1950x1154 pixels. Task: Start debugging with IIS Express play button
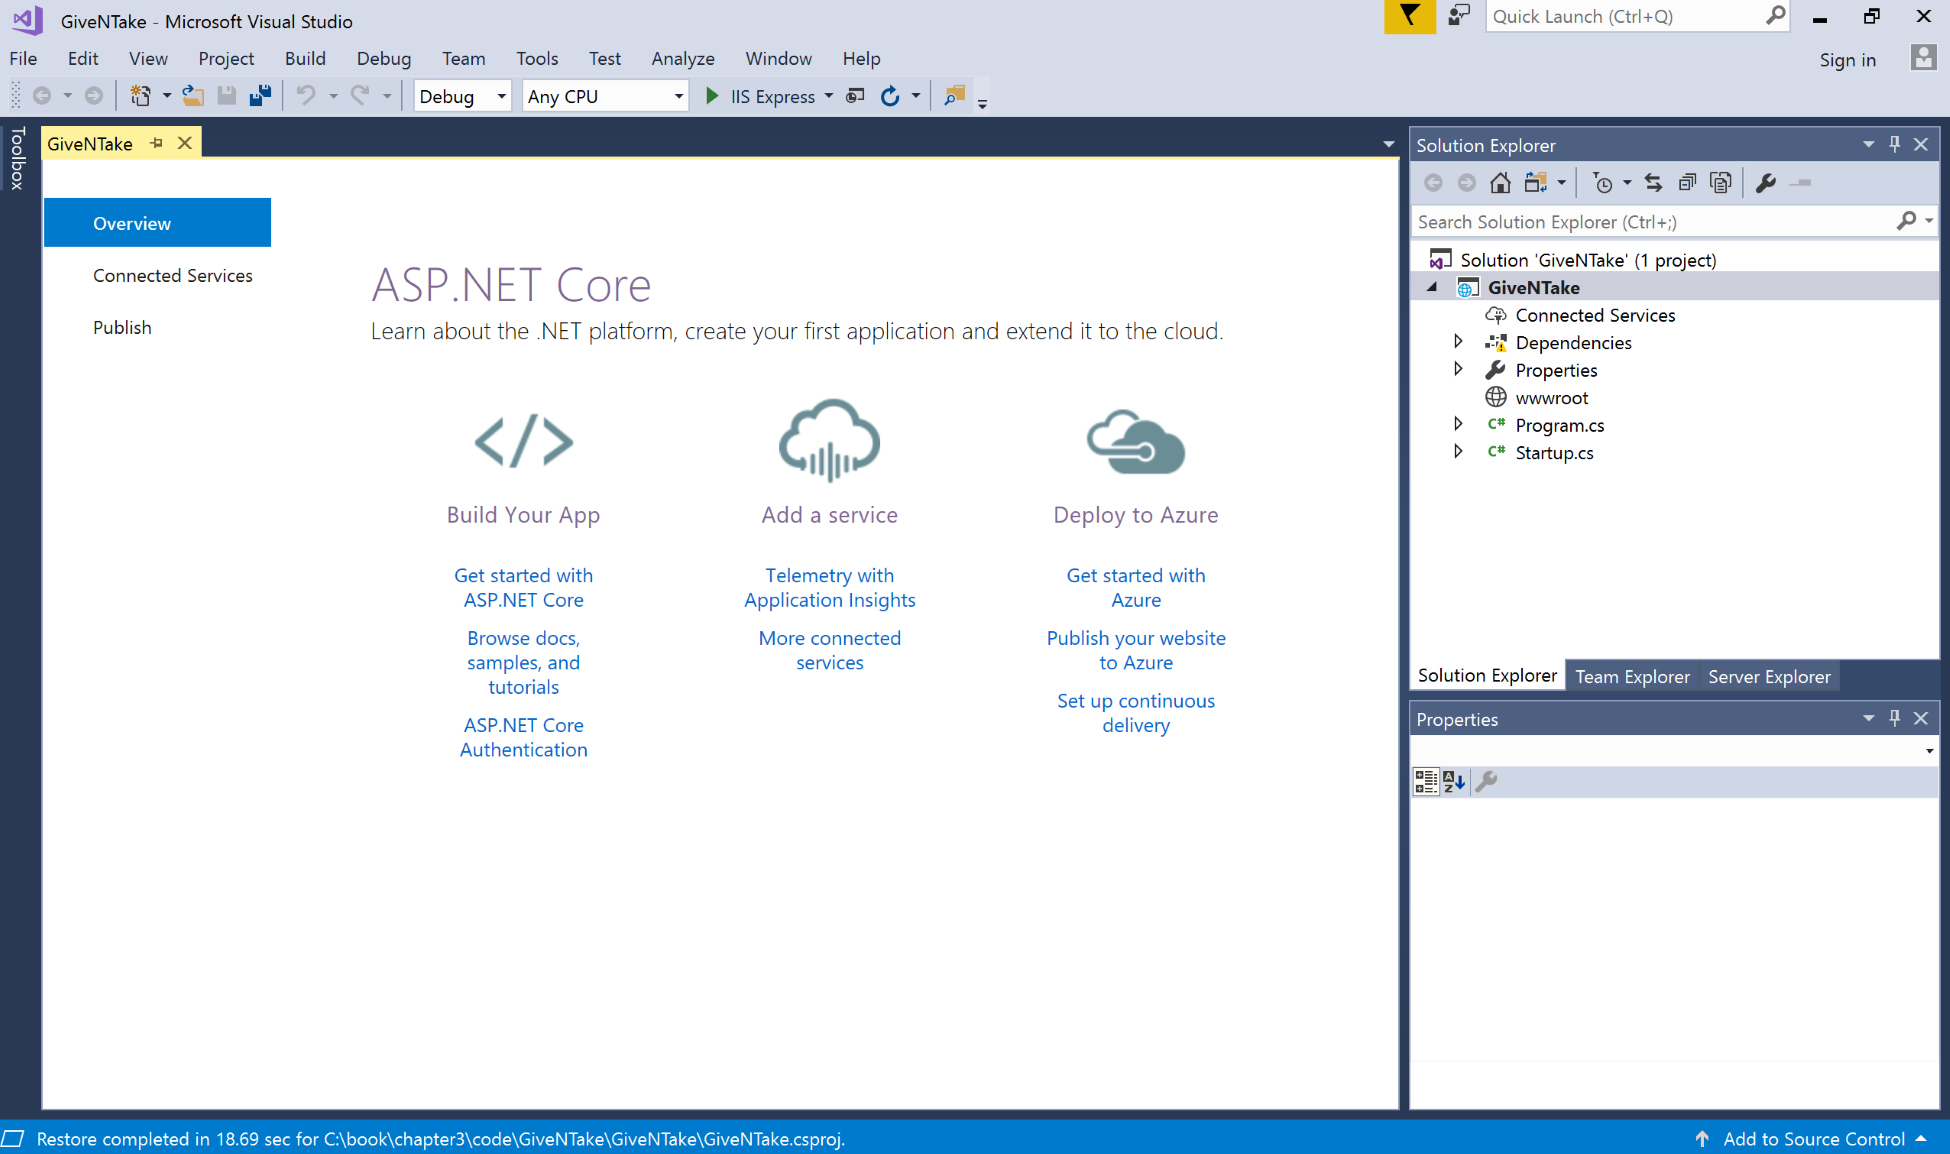712,96
